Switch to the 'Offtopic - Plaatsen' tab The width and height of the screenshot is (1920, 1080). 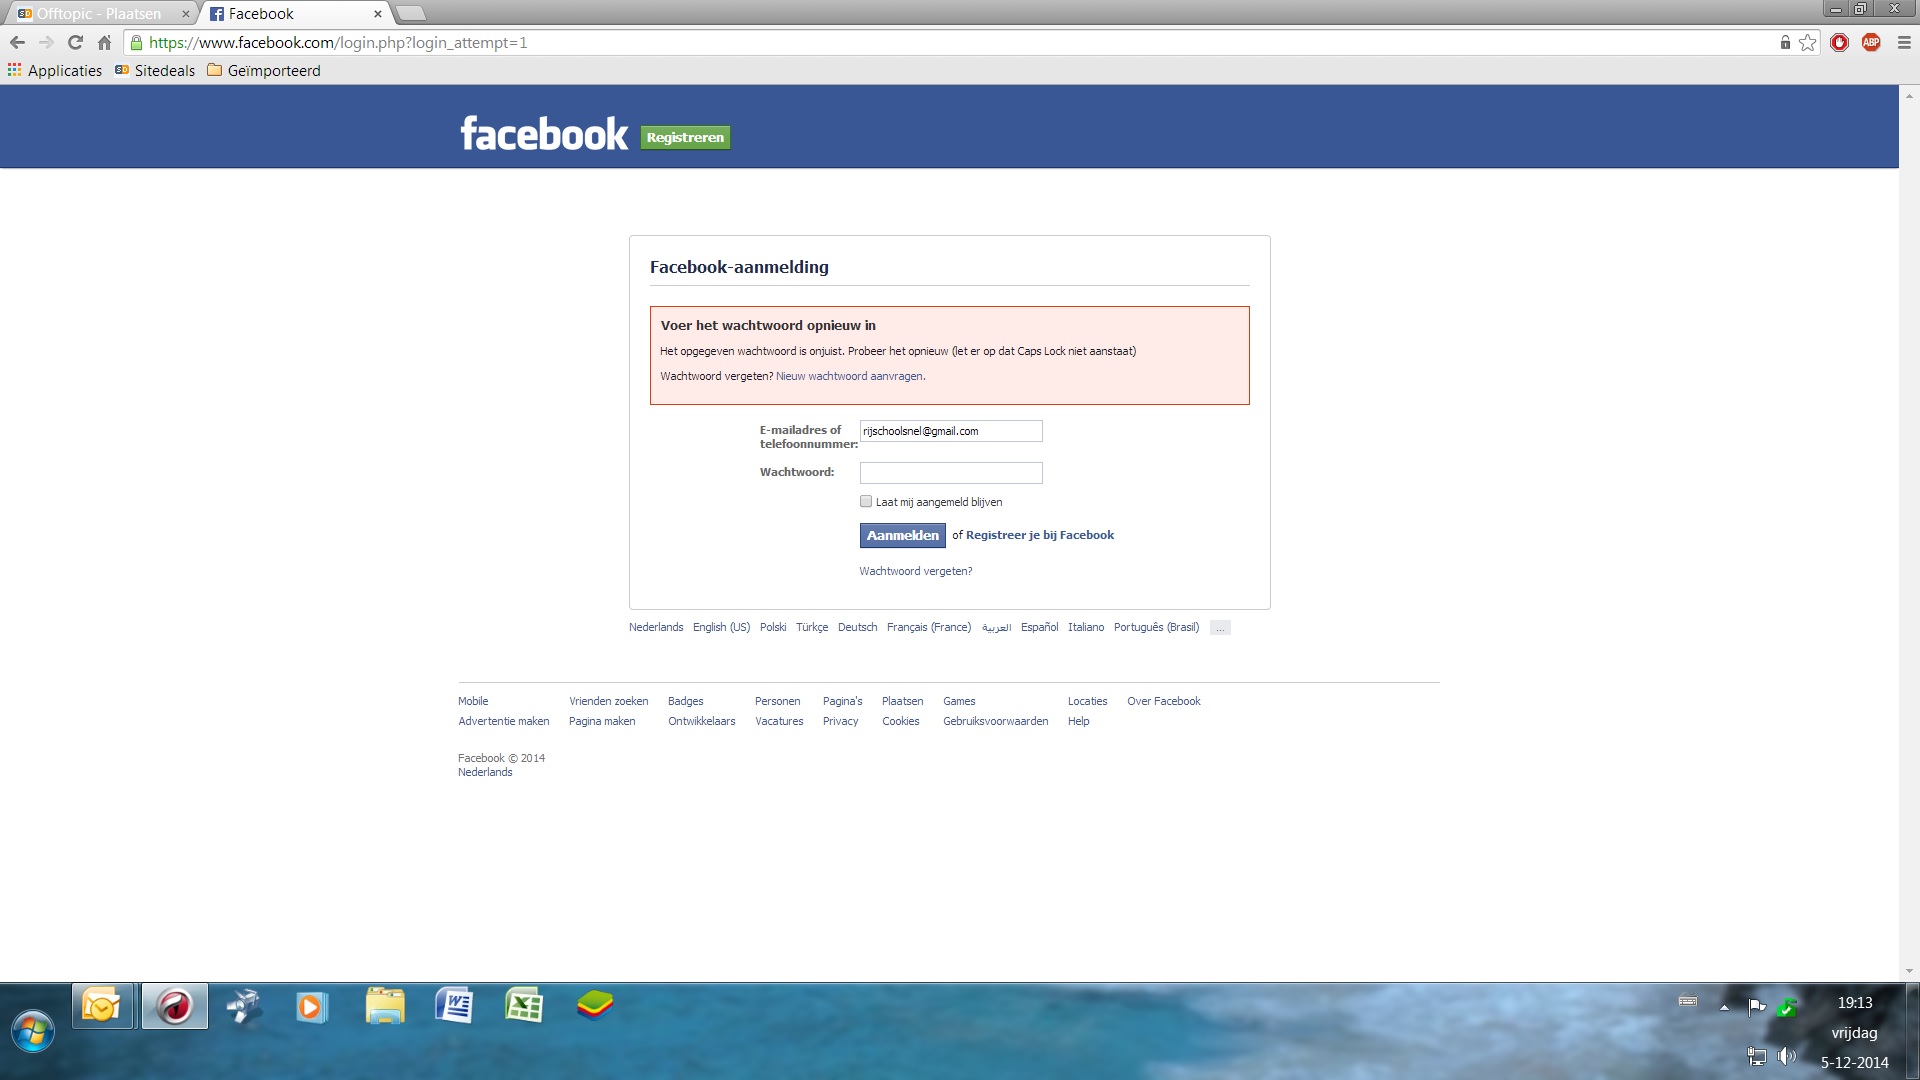pos(99,14)
